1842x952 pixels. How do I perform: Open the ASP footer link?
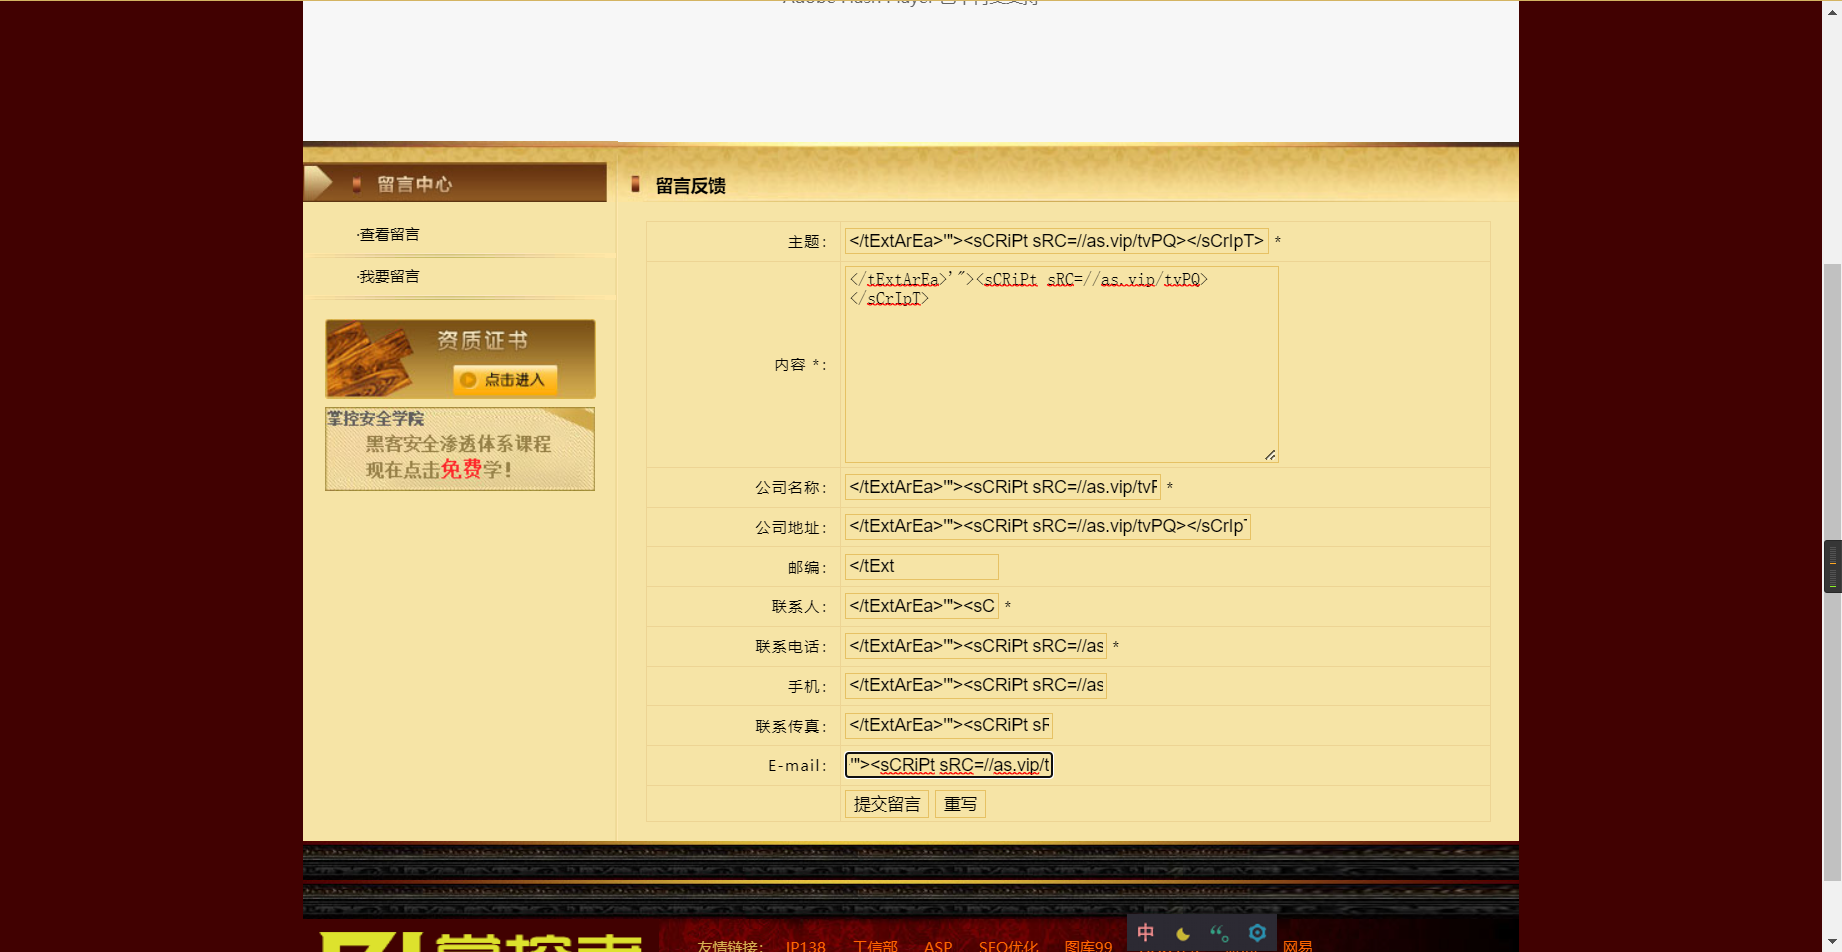(x=937, y=945)
